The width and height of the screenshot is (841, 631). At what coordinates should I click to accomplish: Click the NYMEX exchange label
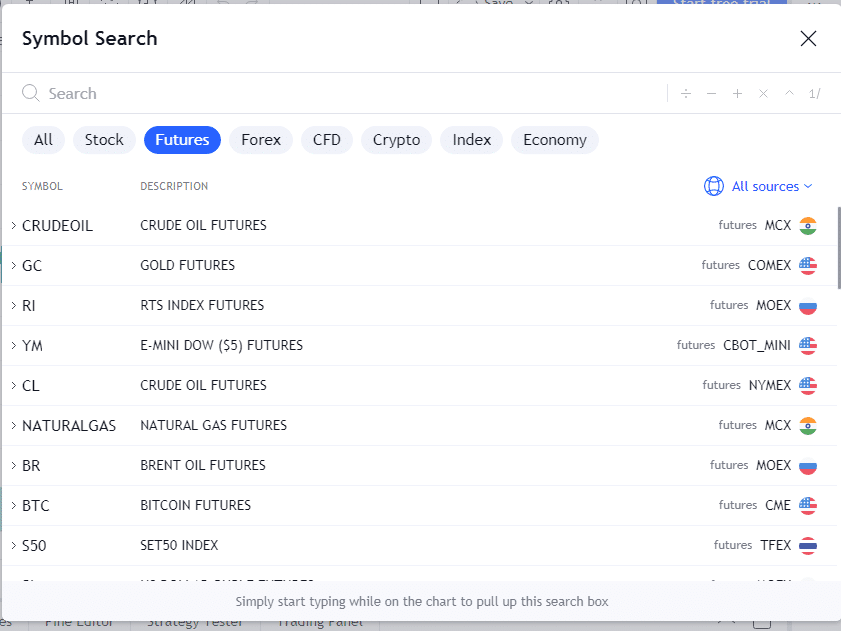[770, 385]
